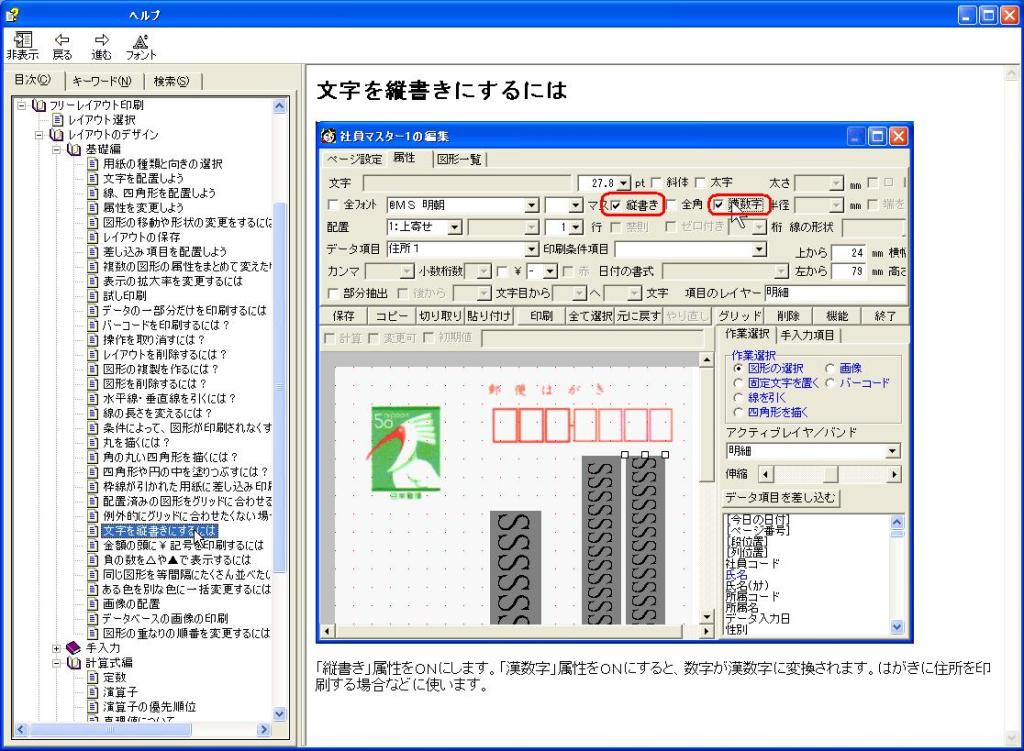Collapse the 基礎編 tree node
The height and width of the screenshot is (751, 1024).
[x=57, y=149]
